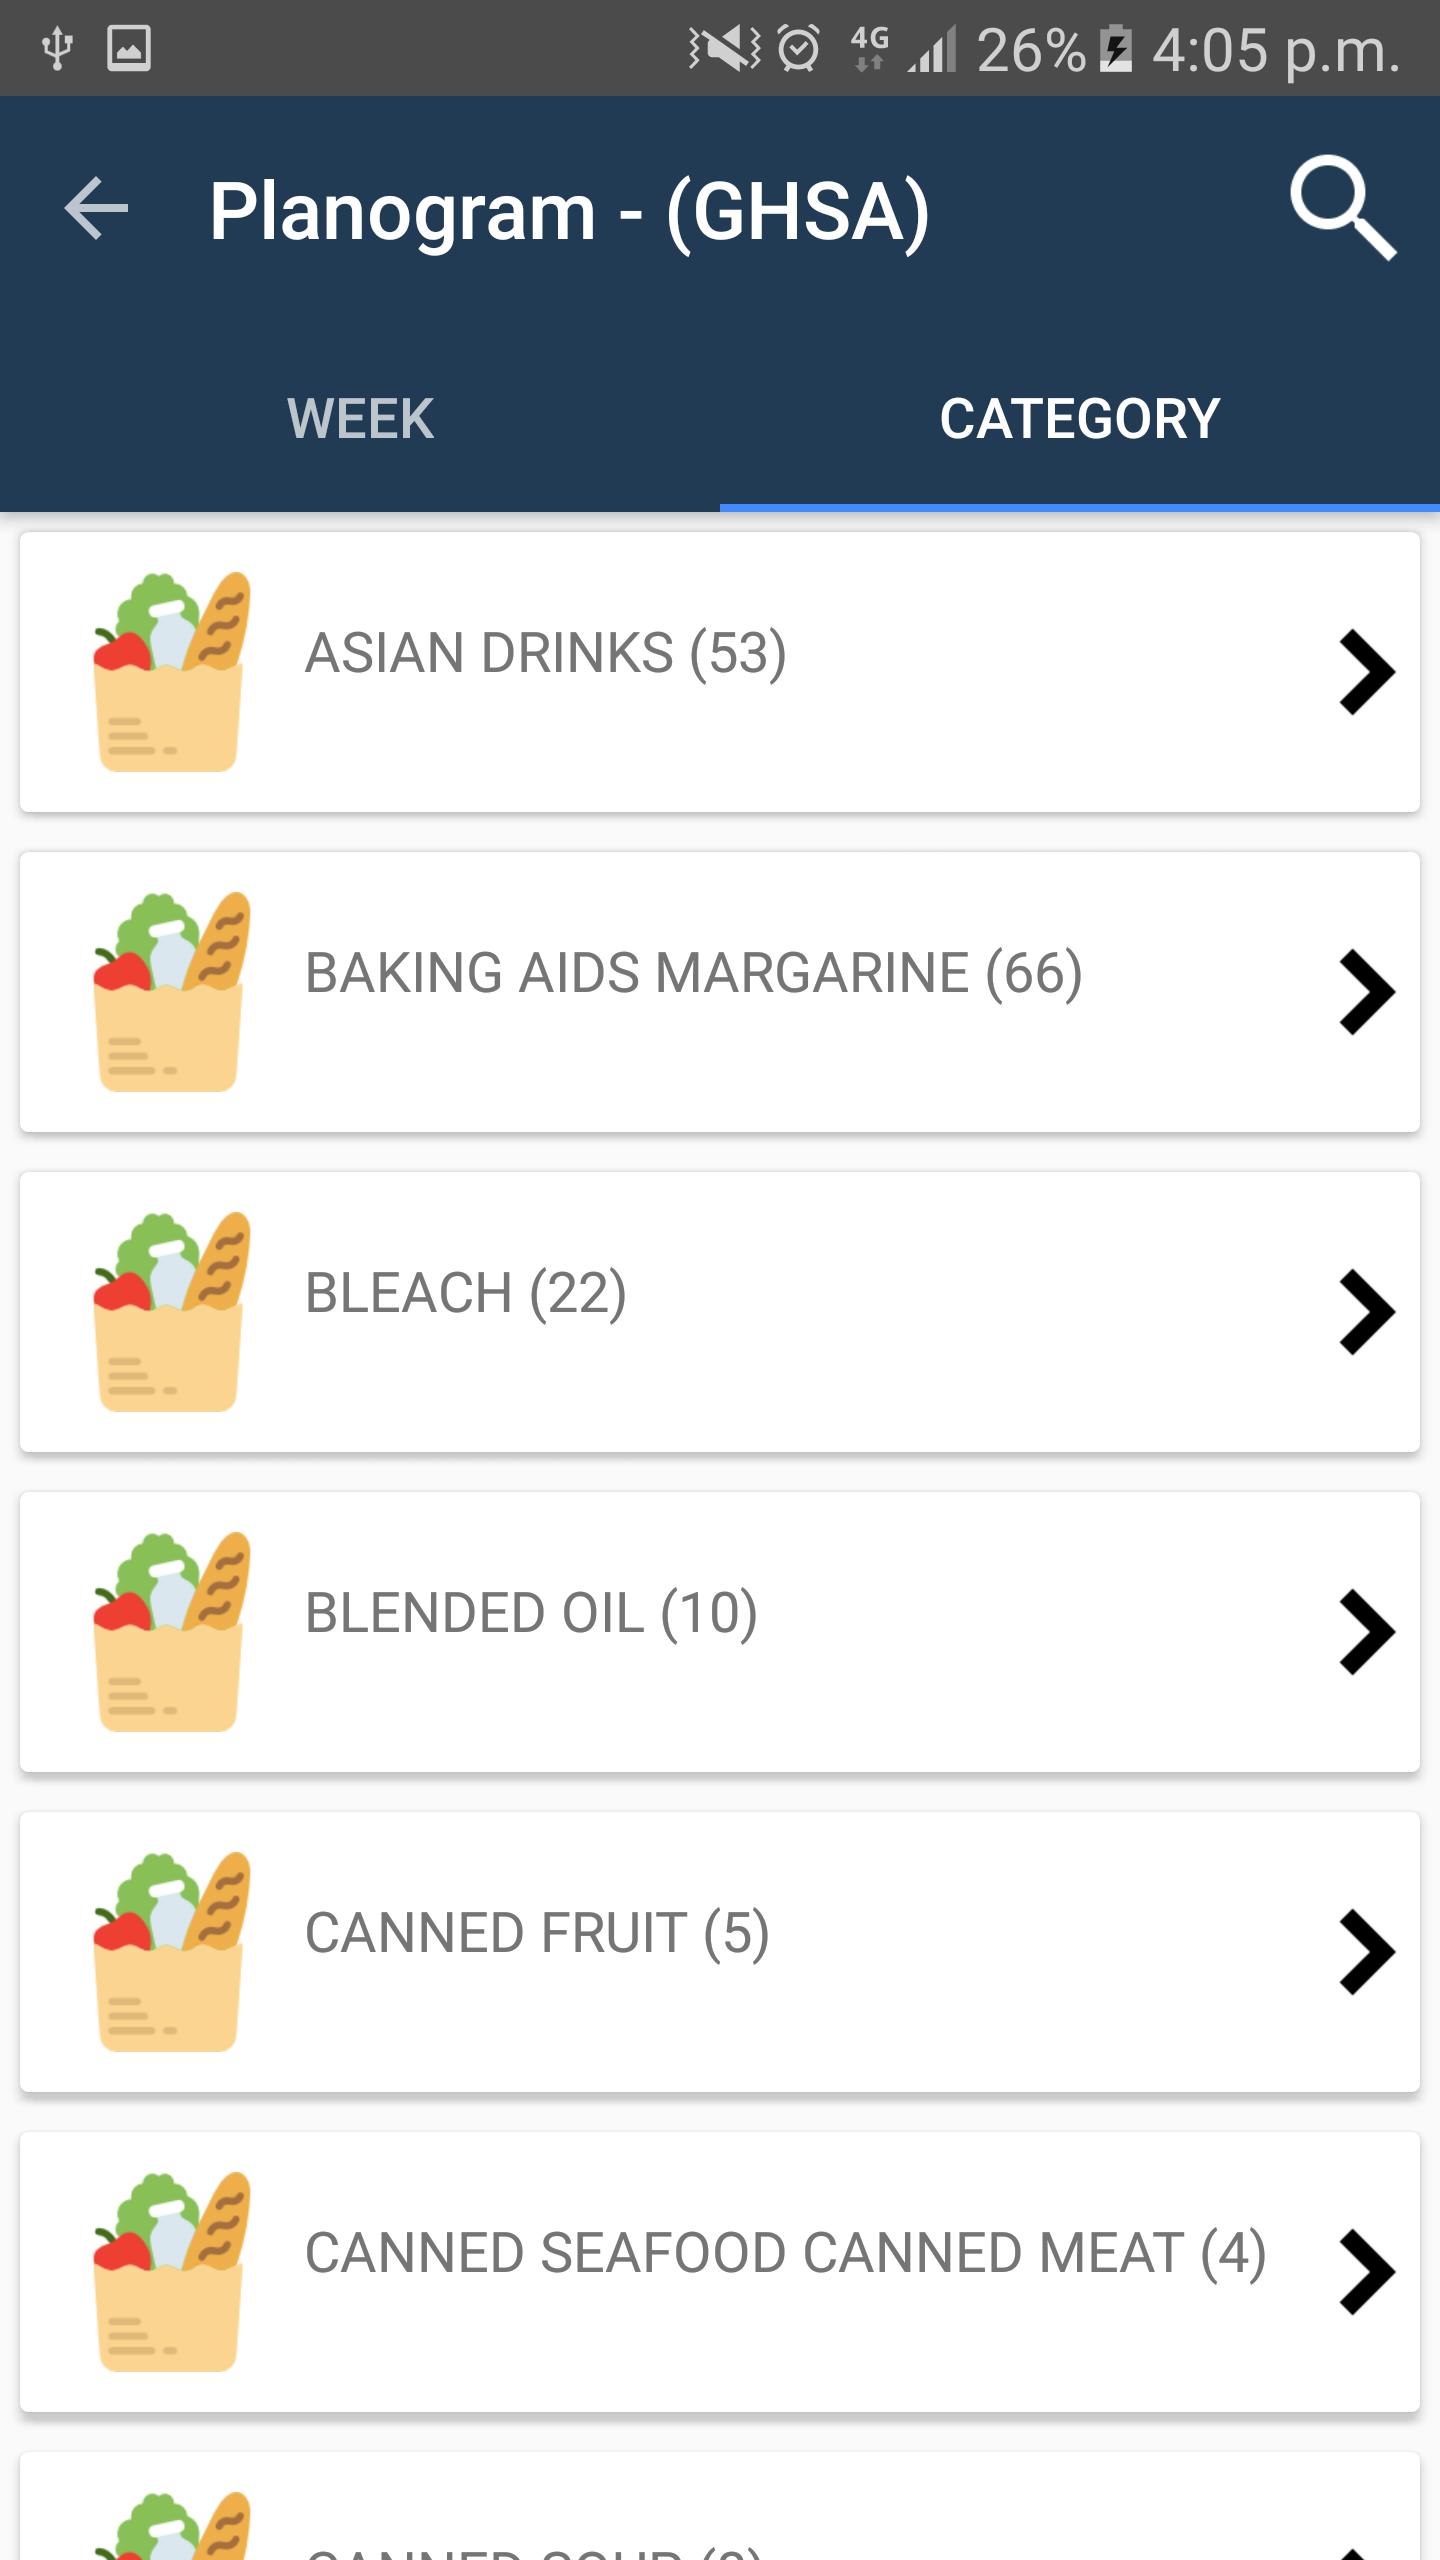
Task: Tap the Bleach grocery bag icon
Action: click(x=170, y=1312)
